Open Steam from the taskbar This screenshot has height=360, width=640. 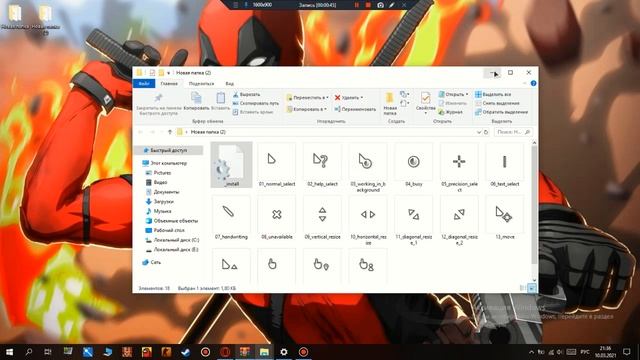point(186,352)
